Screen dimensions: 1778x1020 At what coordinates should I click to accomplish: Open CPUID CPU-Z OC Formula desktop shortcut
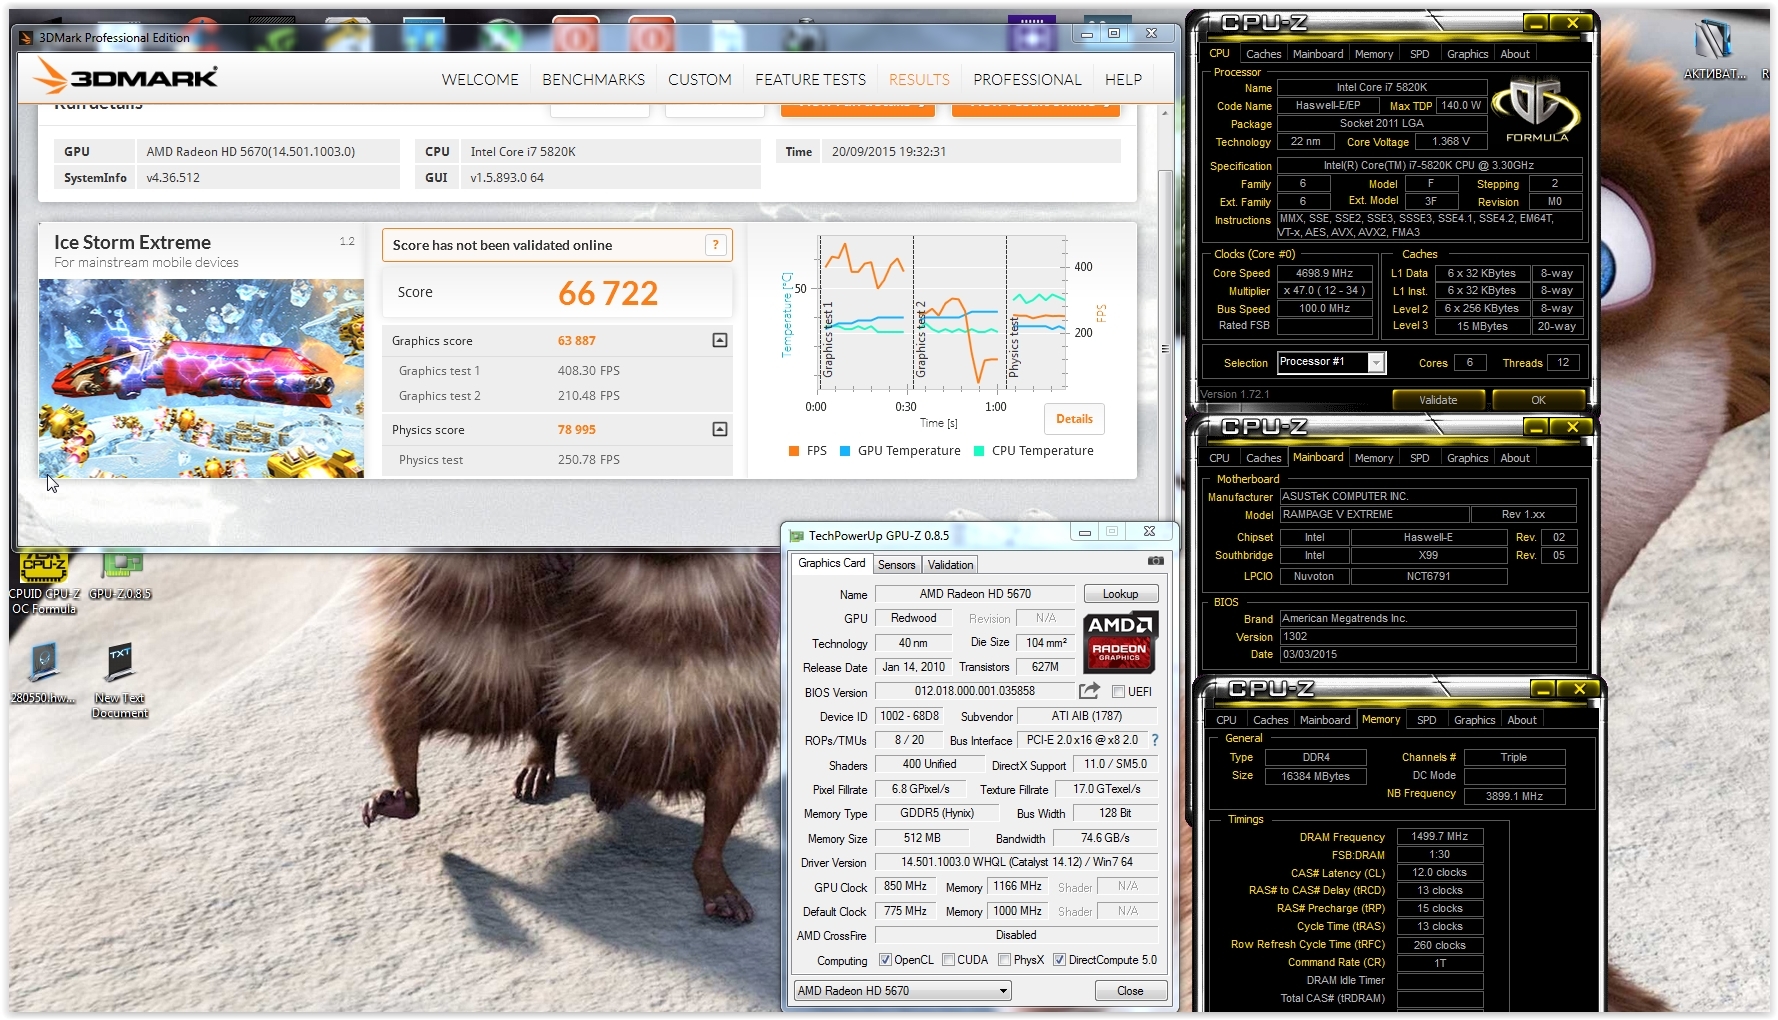coord(44,583)
